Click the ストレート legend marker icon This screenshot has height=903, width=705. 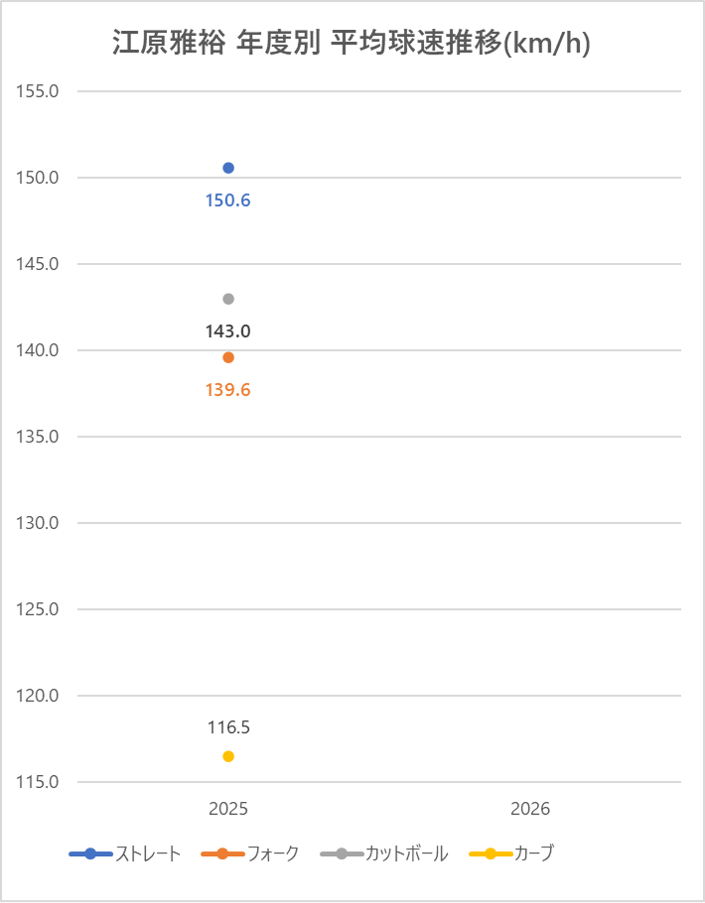click(90, 854)
